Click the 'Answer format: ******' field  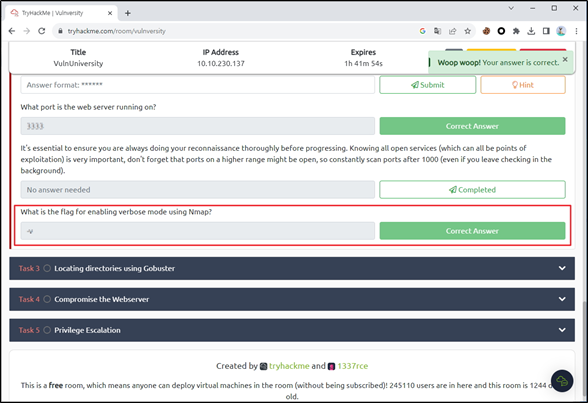click(198, 85)
